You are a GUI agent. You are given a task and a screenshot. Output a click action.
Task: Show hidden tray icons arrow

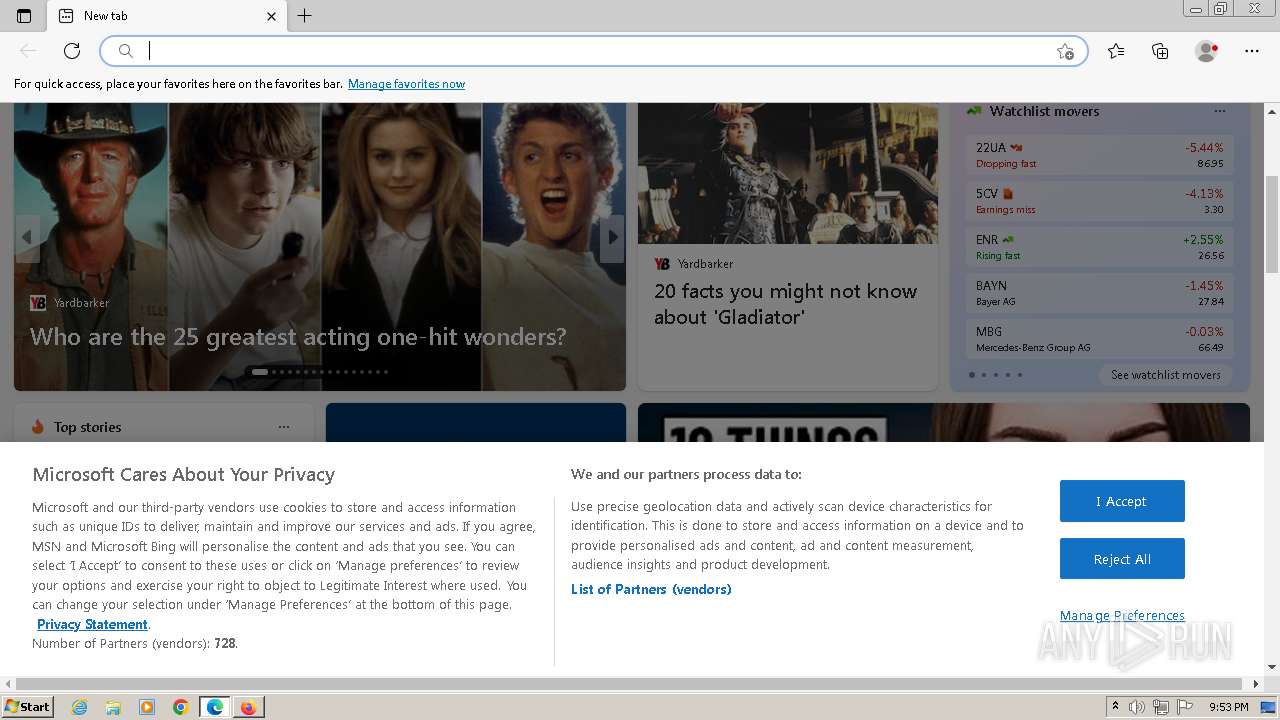pyautogui.click(x=1115, y=707)
